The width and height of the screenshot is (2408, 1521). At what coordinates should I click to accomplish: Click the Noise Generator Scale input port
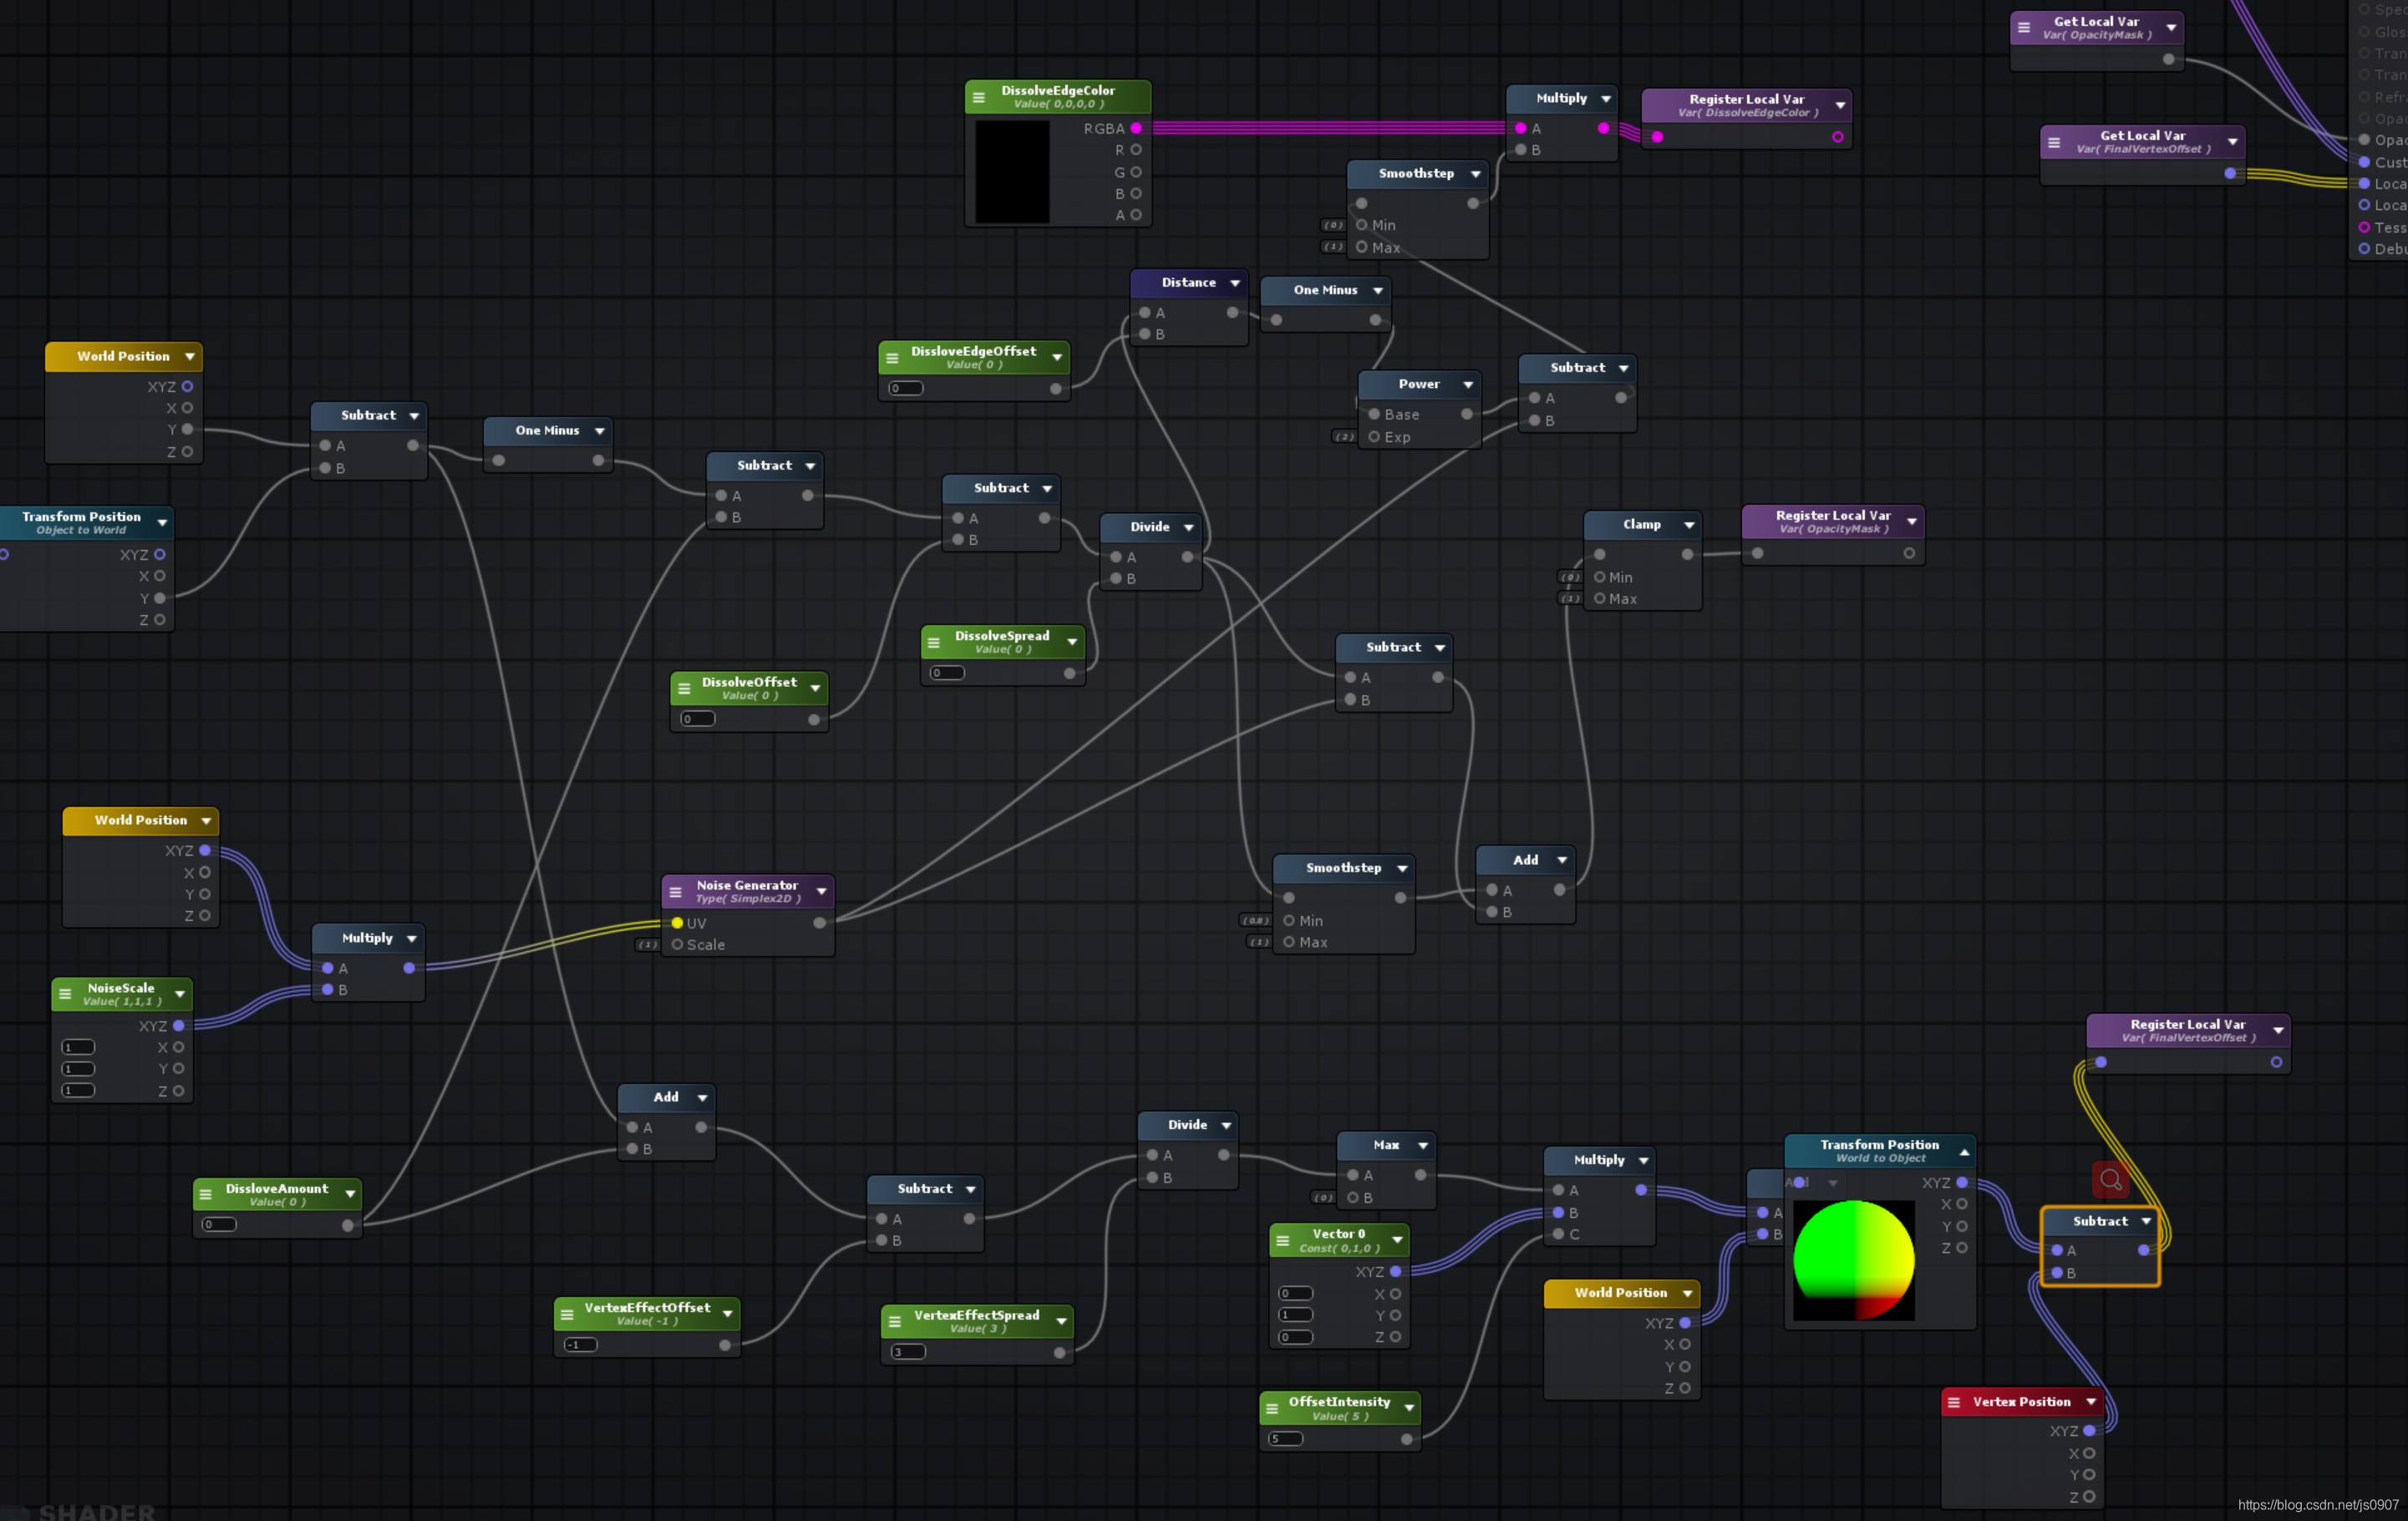(x=677, y=944)
